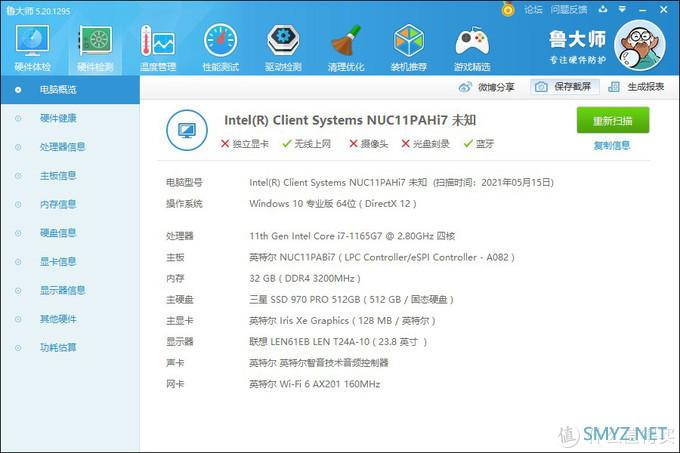
Task: Click the camera icon for 保存截屏
Action: click(541, 87)
